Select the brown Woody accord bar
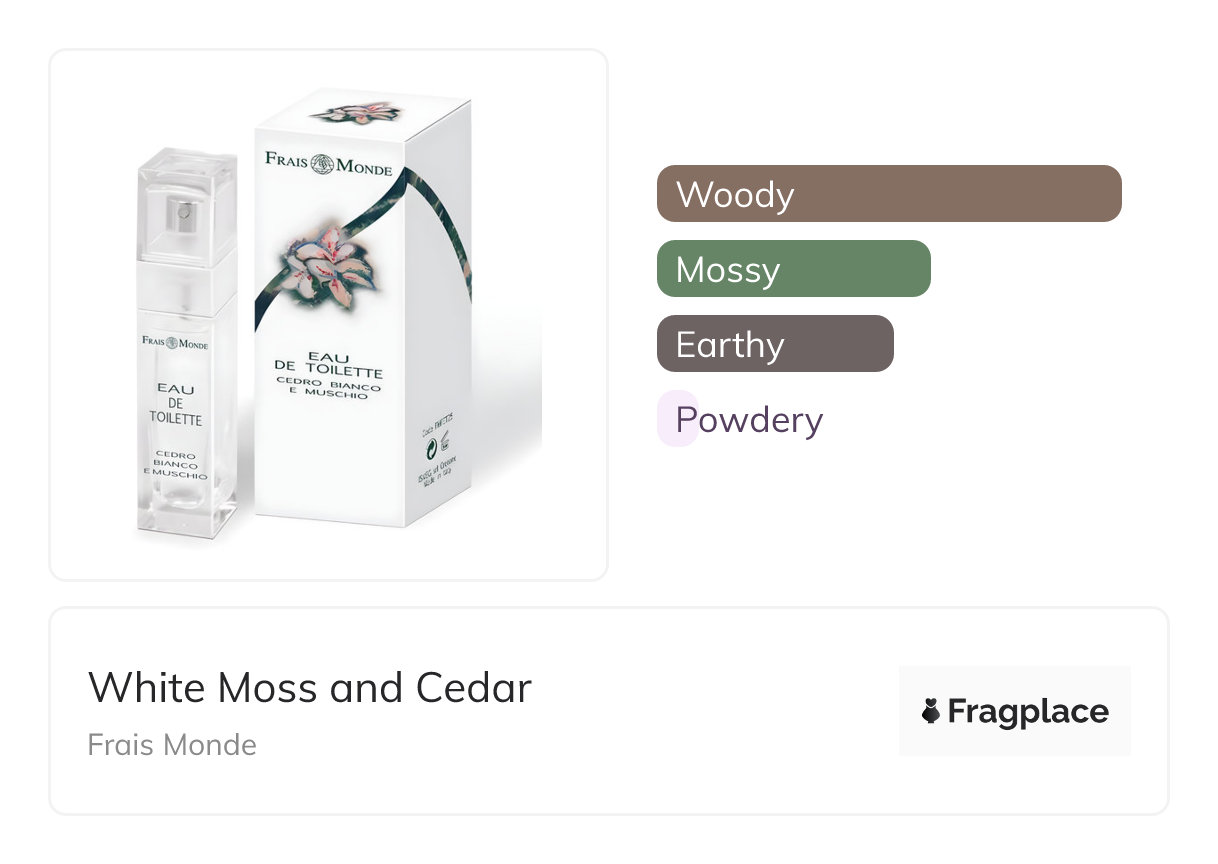The image size is (1218, 864). click(x=888, y=193)
